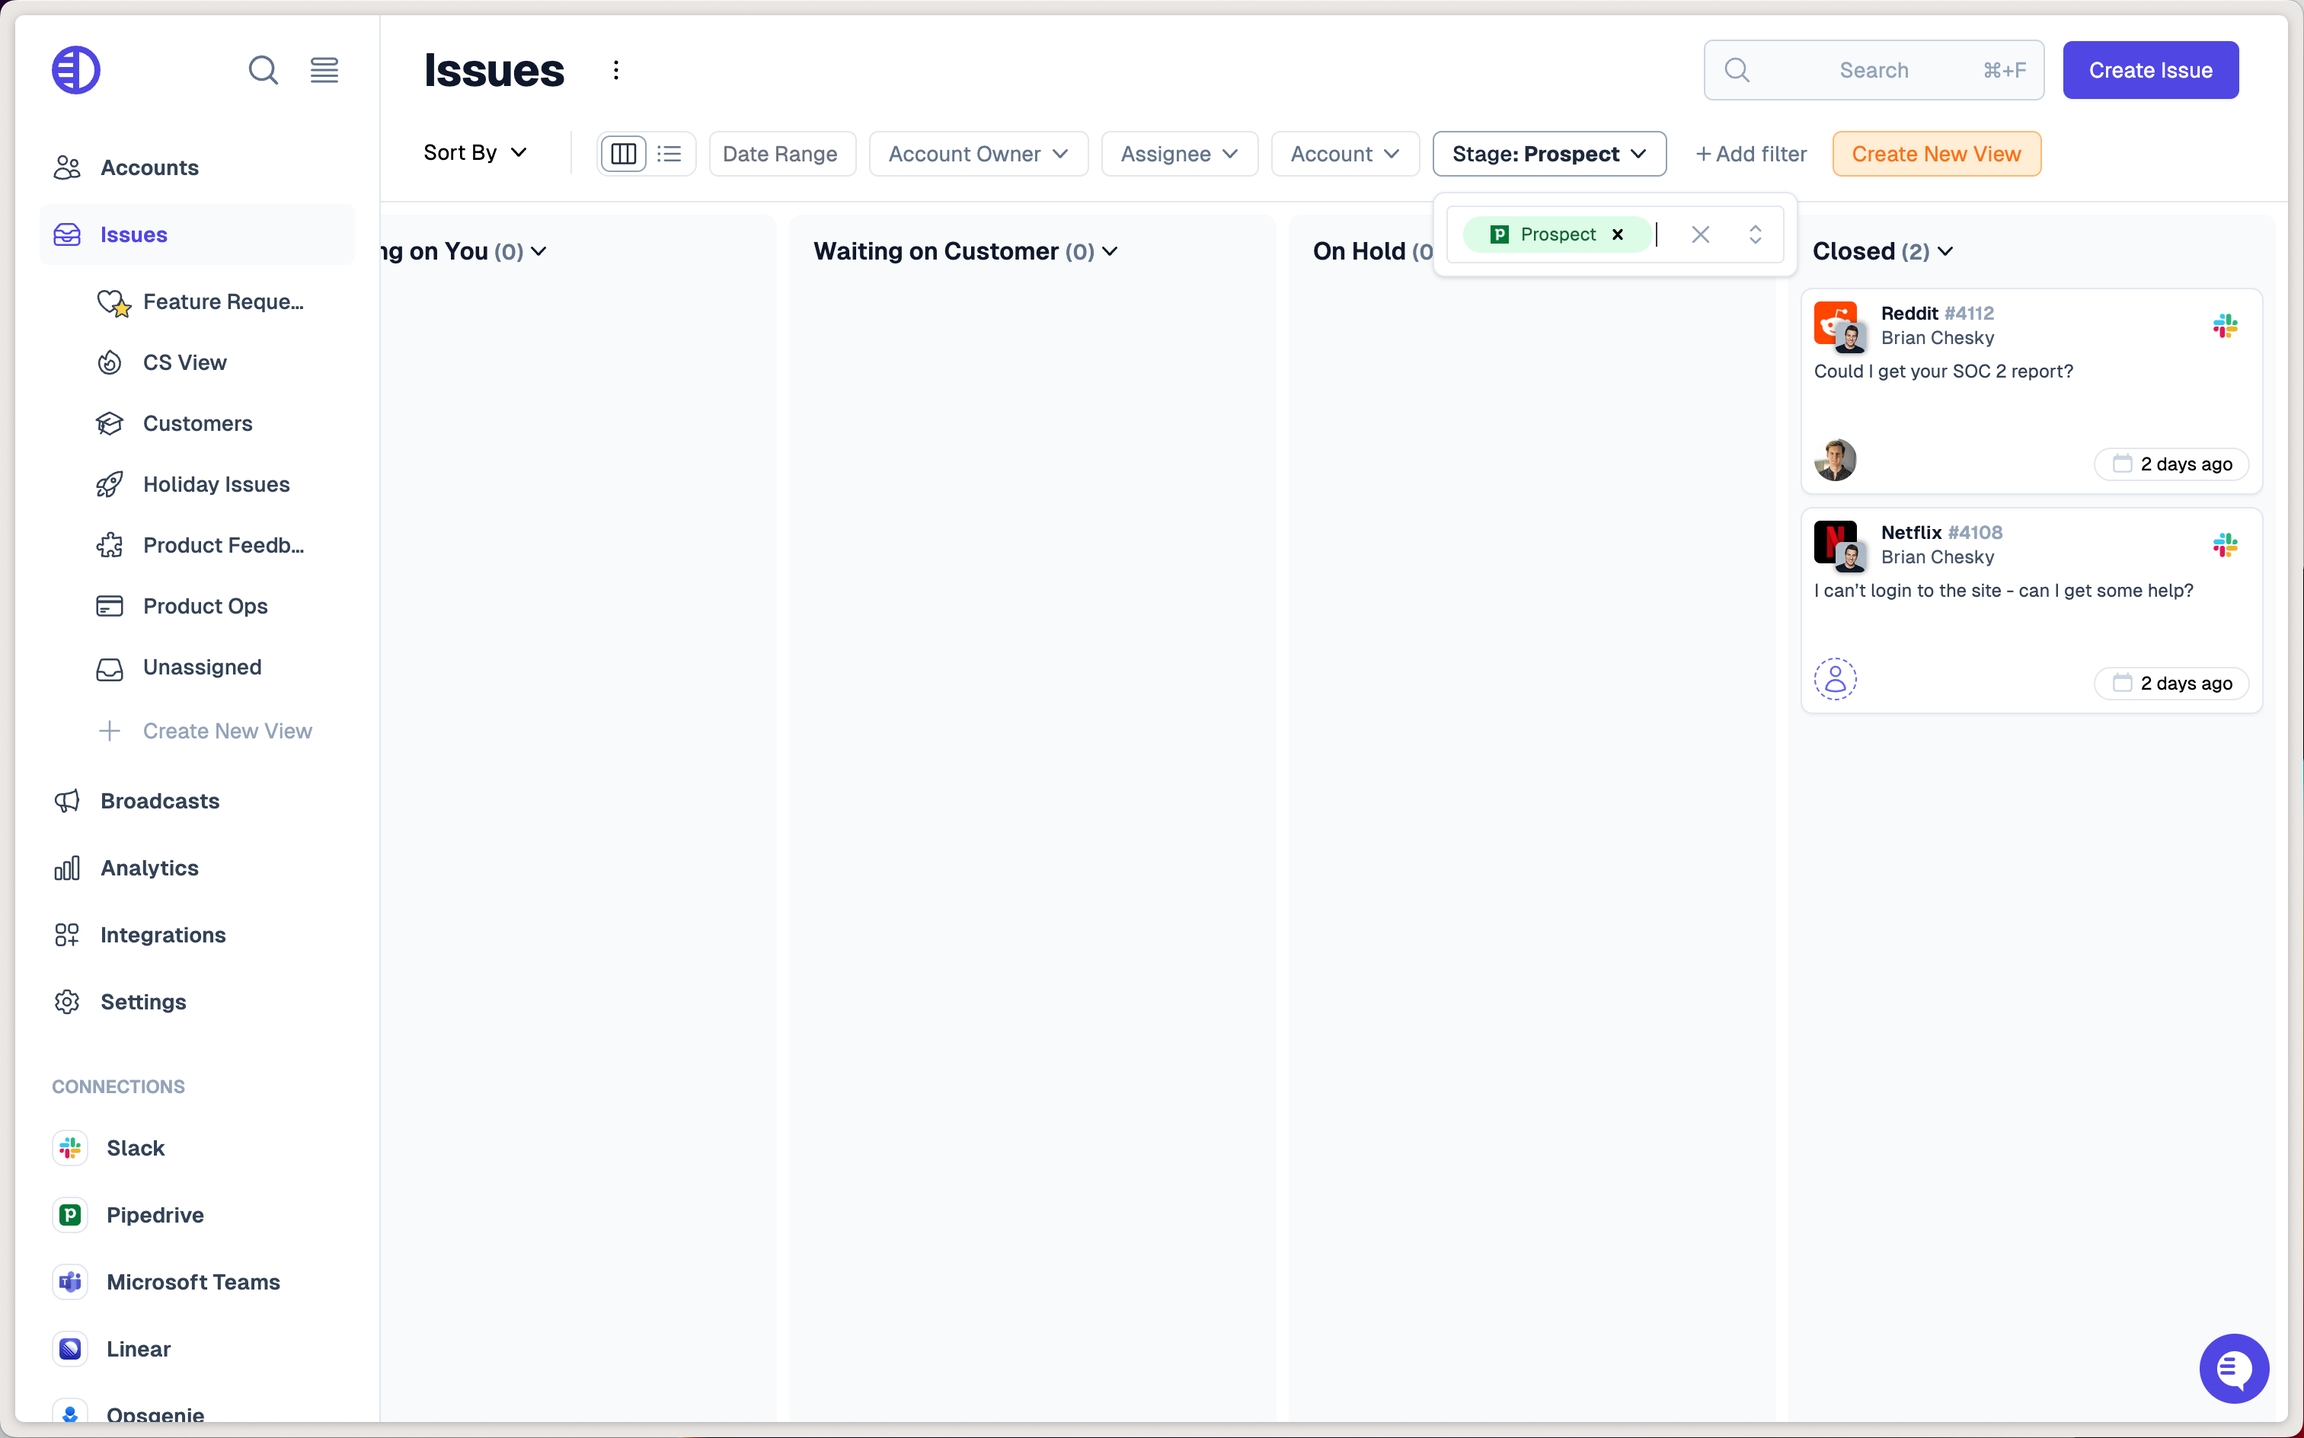The height and width of the screenshot is (1438, 2304).
Task: Open the Issues three-dot options menu
Action: pos(616,70)
